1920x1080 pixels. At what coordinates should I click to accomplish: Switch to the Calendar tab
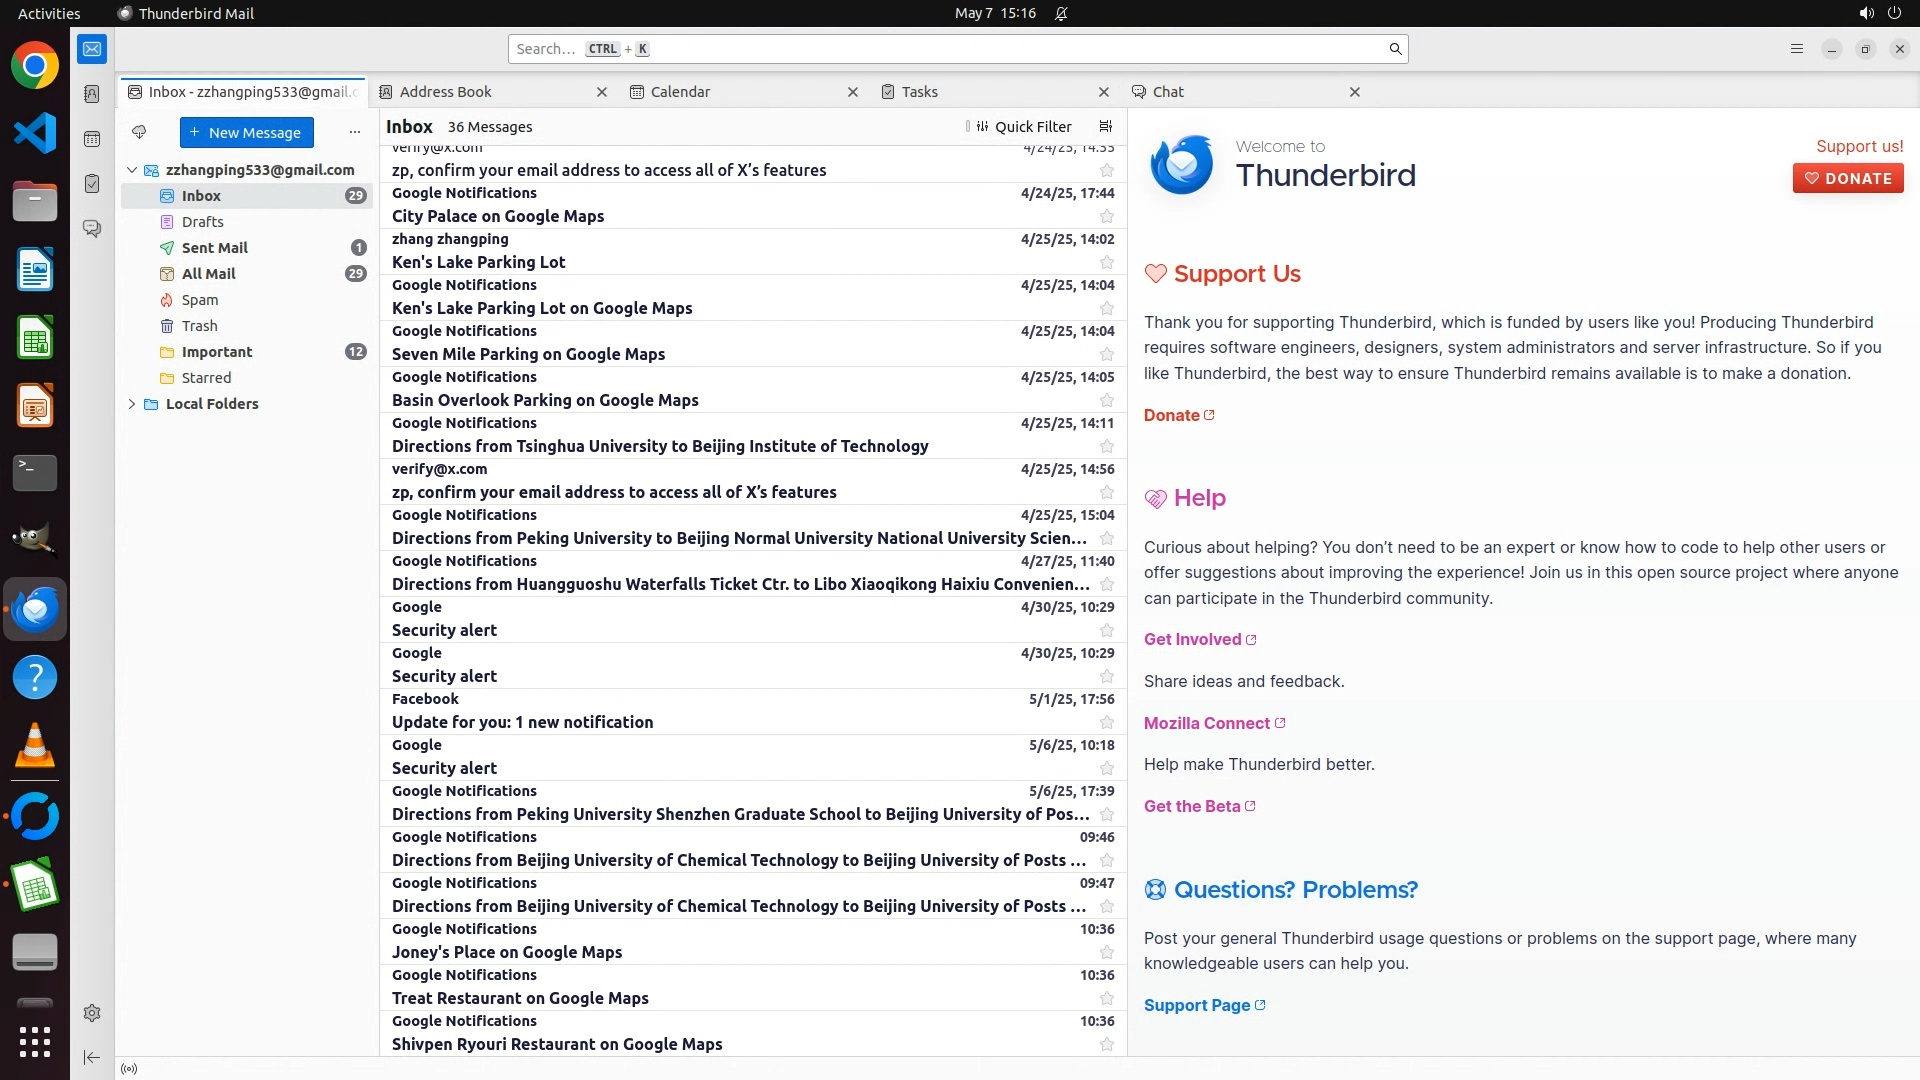pyautogui.click(x=680, y=92)
